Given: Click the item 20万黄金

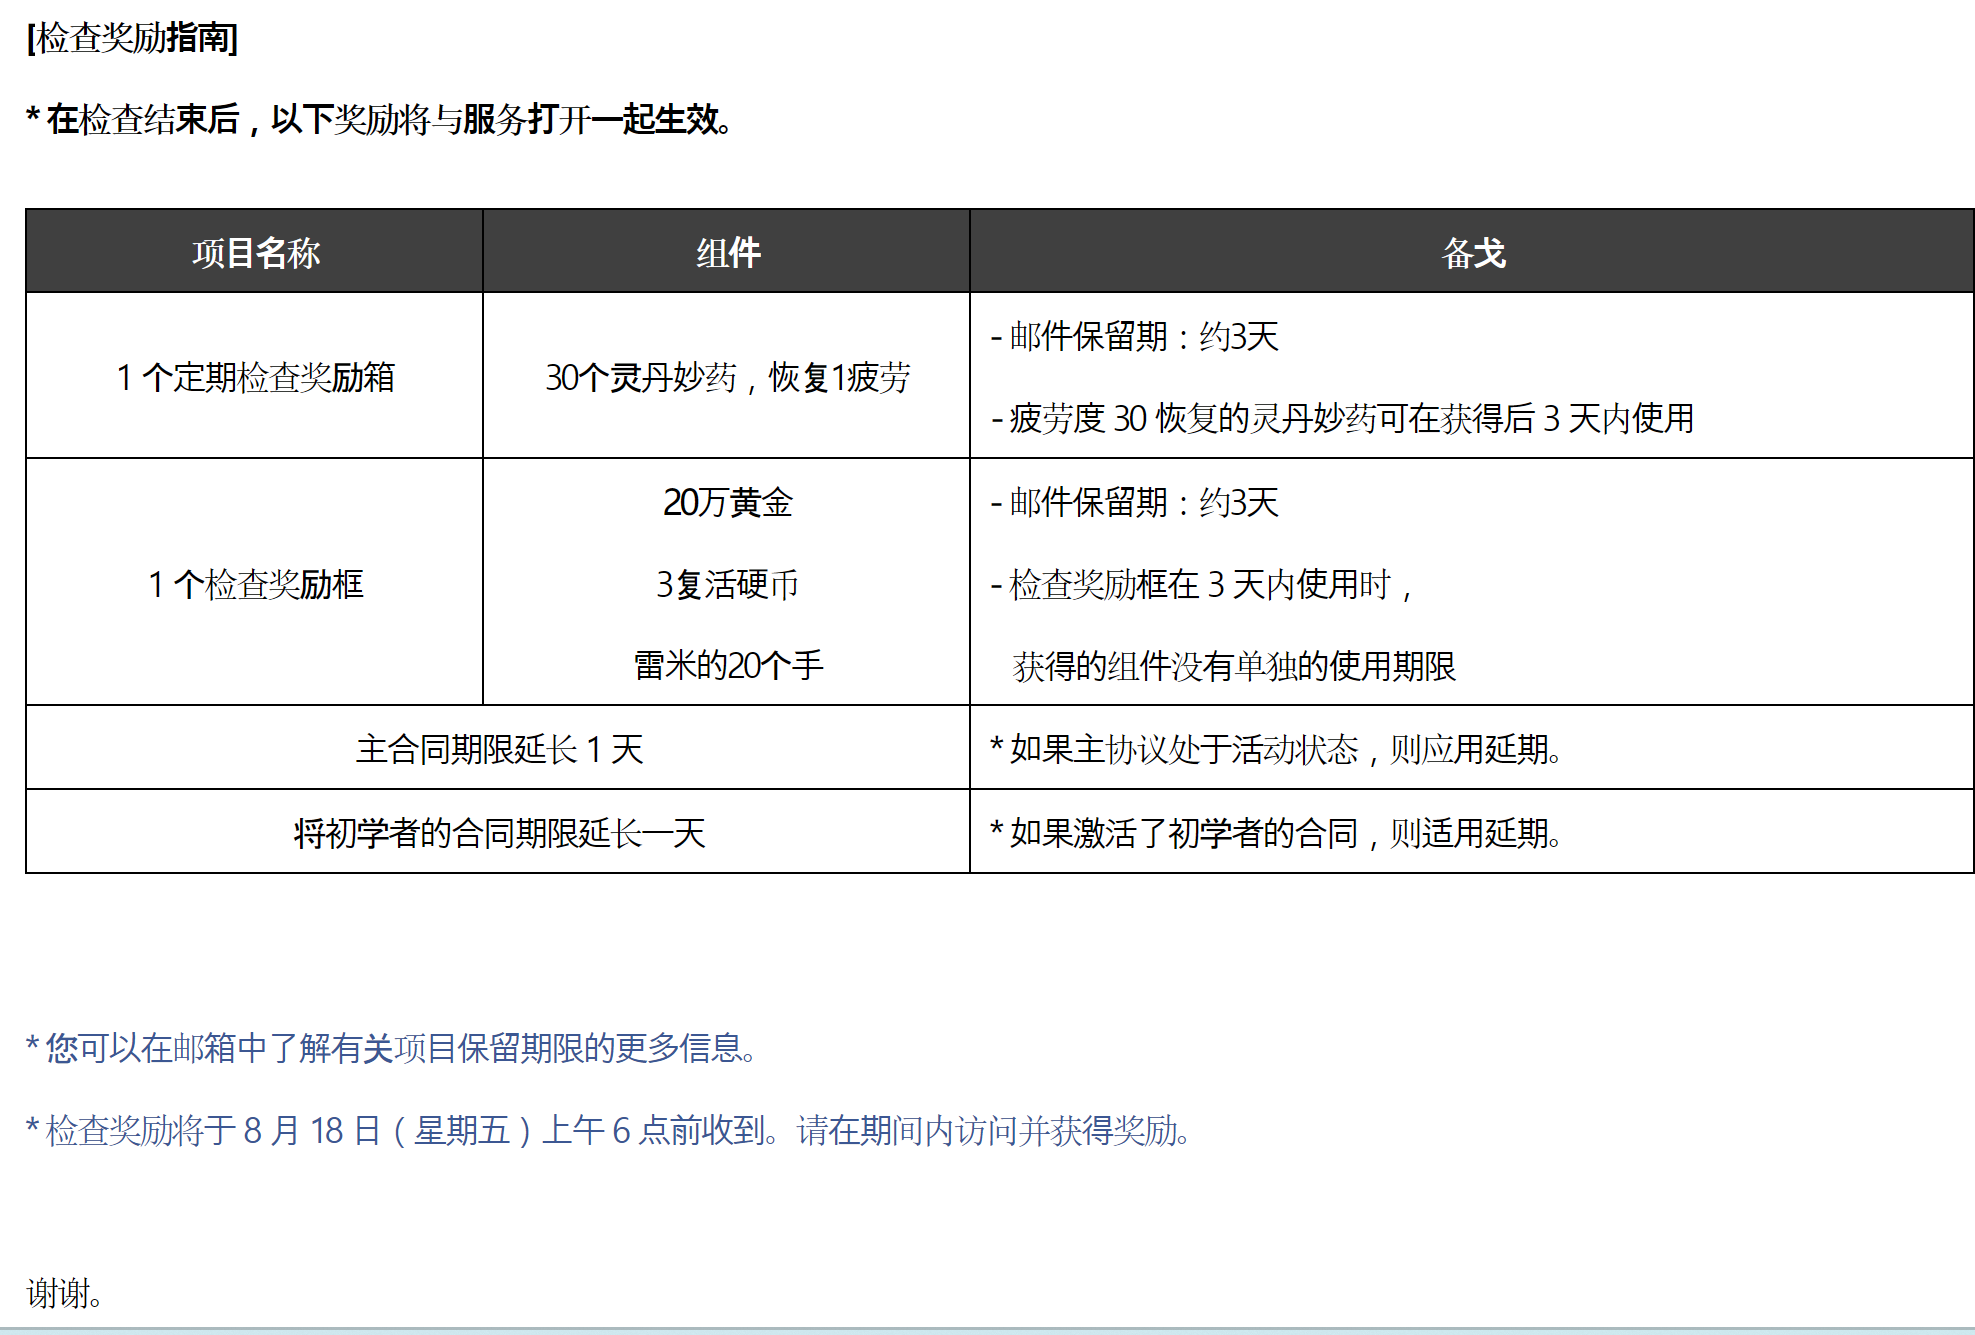Looking at the screenshot, I should [727, 502].
